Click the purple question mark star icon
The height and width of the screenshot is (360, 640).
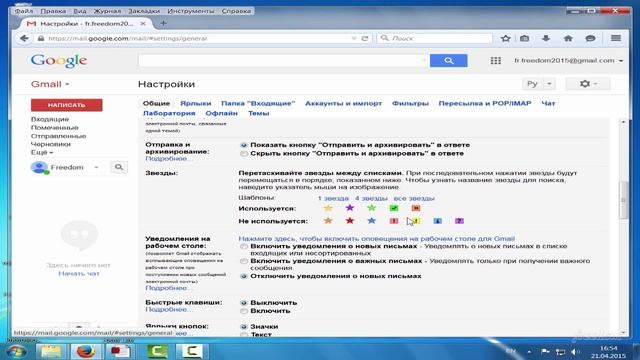tap(459, 221)
